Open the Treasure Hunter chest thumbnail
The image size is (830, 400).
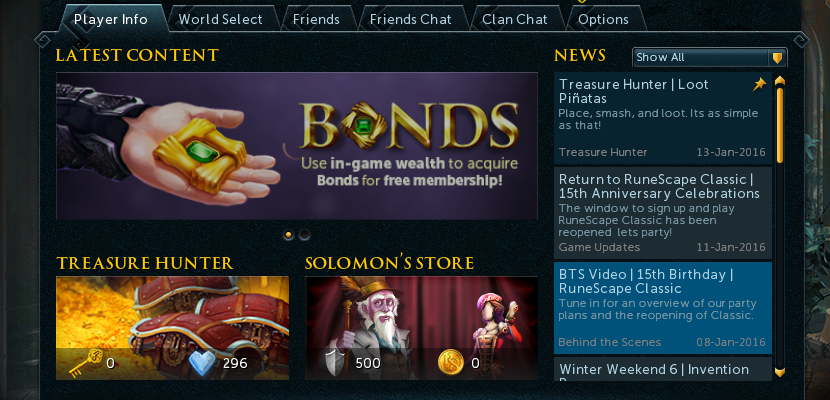[x=173, y=328]
